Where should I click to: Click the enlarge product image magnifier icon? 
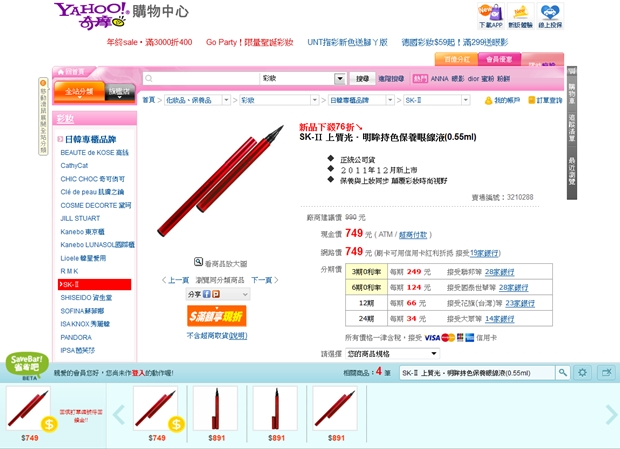point(198,262)
